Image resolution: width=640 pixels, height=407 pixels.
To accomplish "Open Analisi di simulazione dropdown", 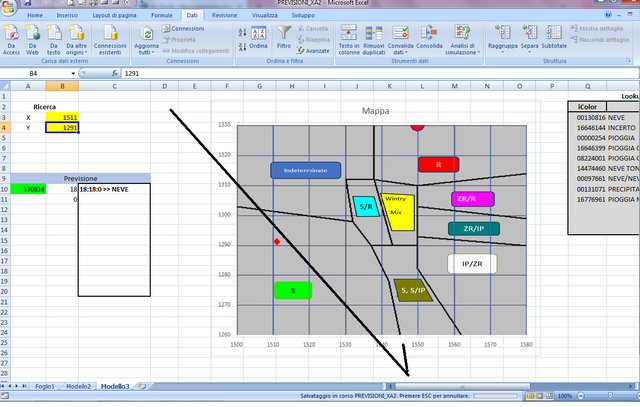I will pos(462,40).
